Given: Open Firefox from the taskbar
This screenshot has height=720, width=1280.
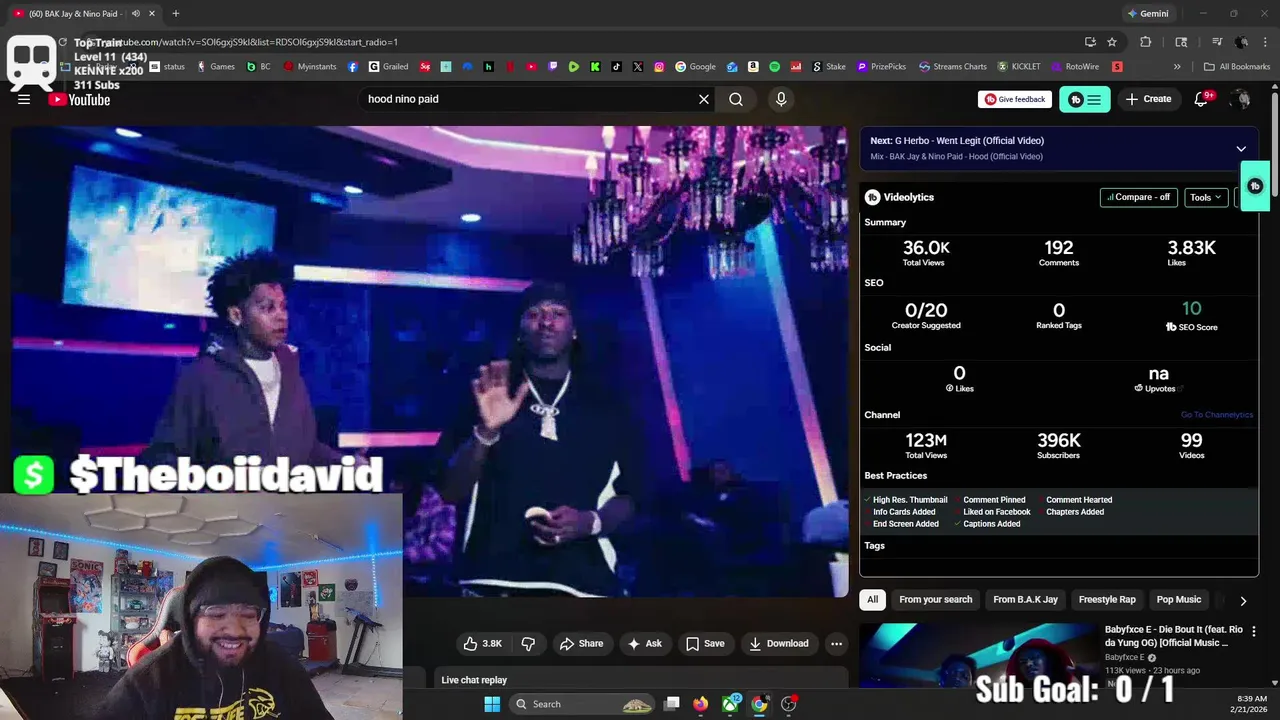Looking at the screenshot, I should point(700,704).
